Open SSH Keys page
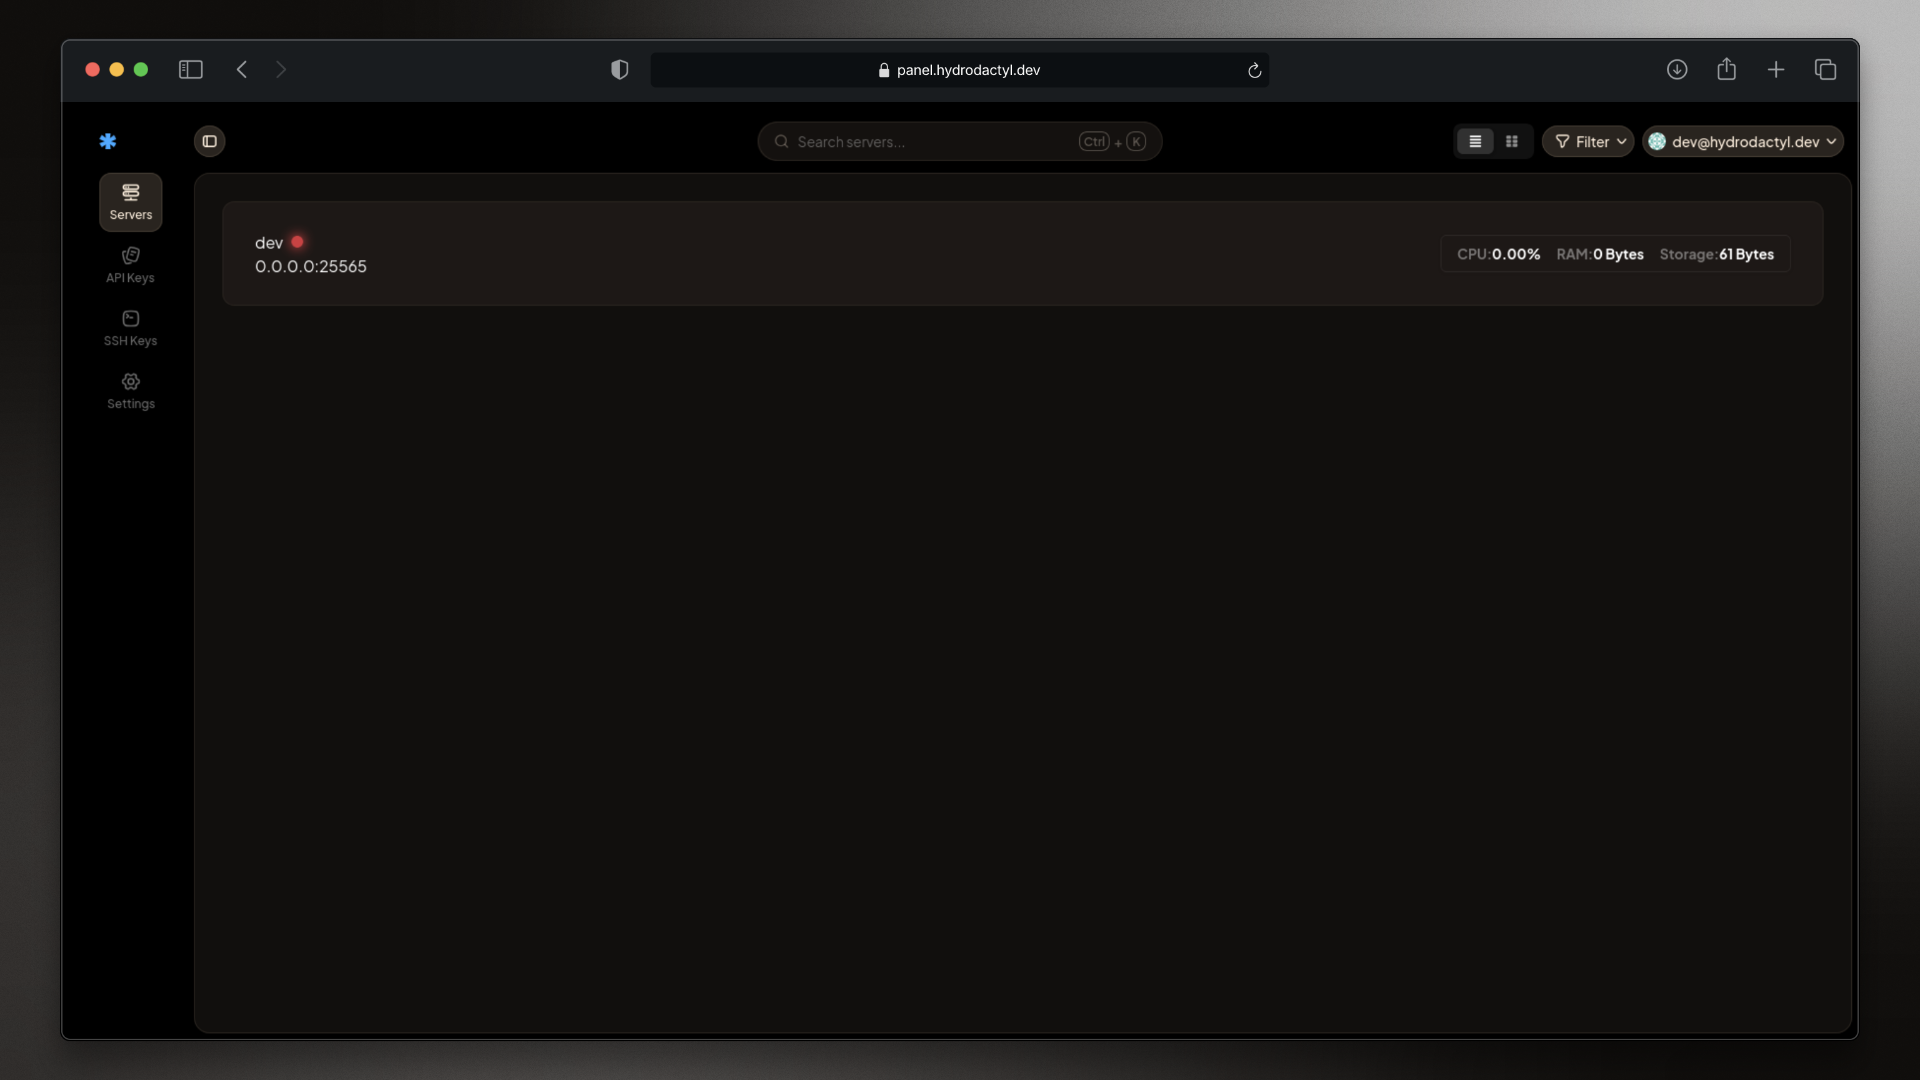 point(131,328)
